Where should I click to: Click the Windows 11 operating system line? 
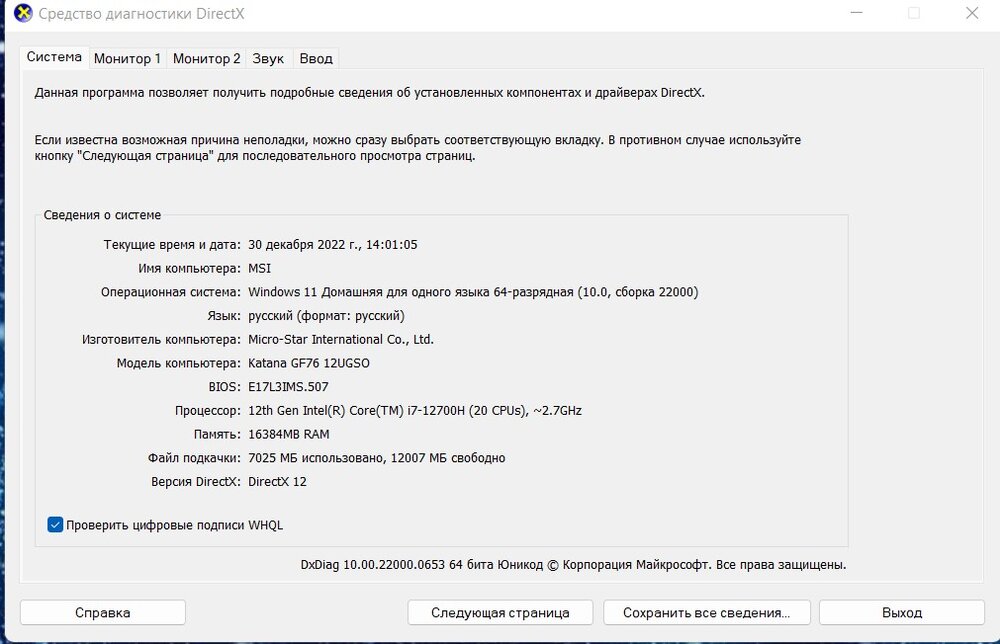pos(472,292)
